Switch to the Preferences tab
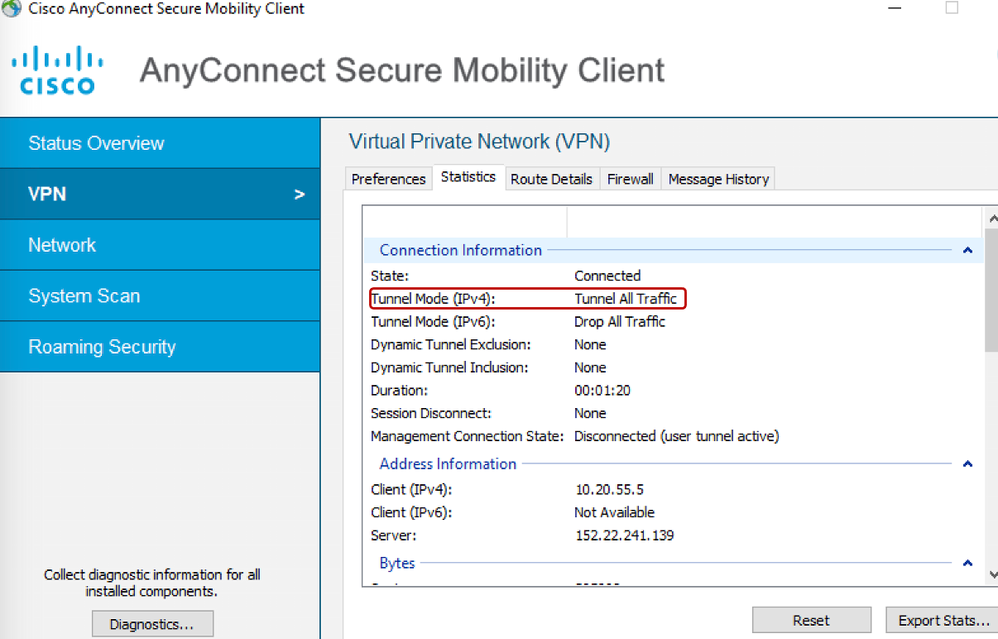The width and height of the screenshot is (998, 639). [x=388, y=179]
